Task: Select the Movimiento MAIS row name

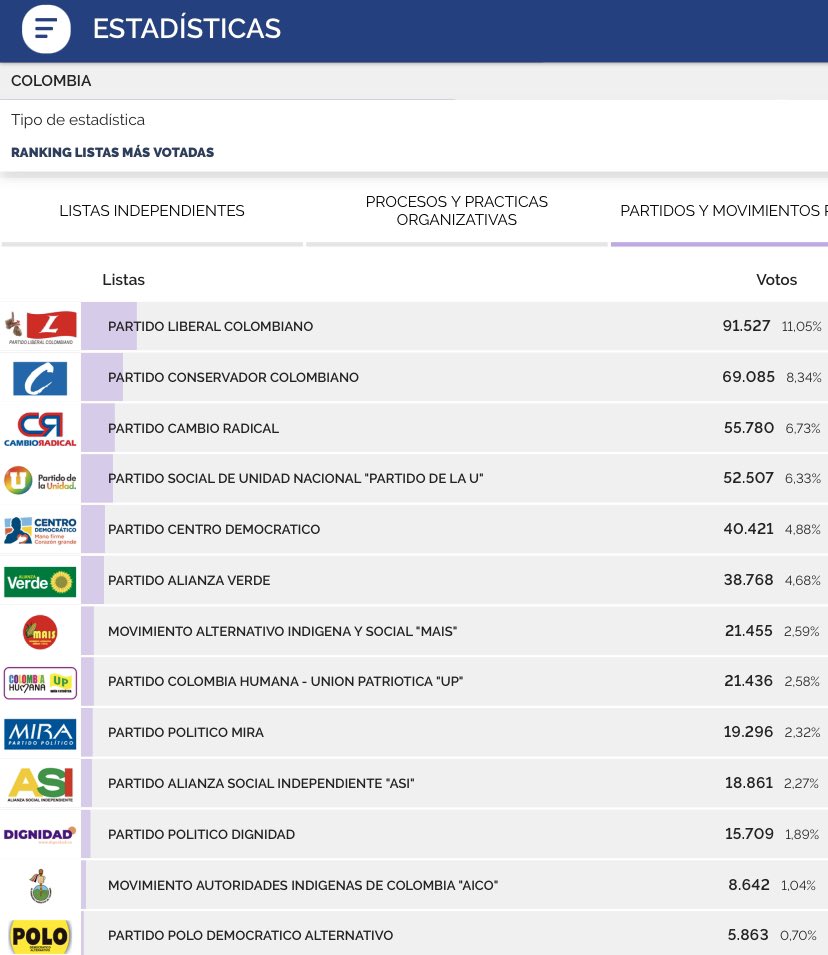Action: (283, 632)
